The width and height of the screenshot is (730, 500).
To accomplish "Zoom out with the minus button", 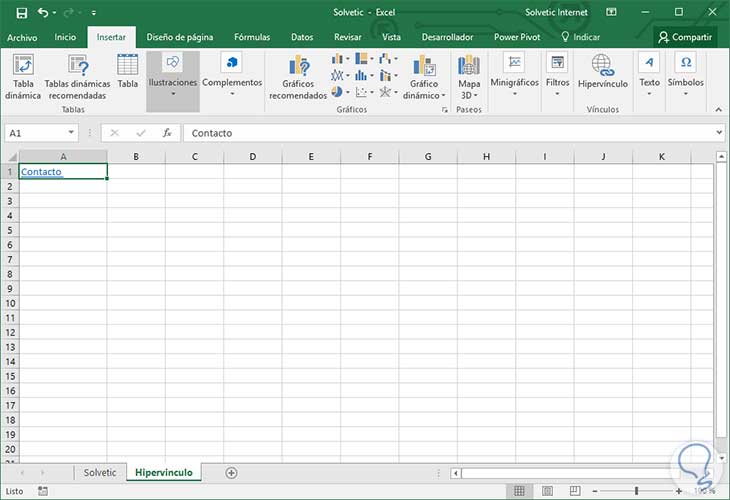I will click(595, 491).
